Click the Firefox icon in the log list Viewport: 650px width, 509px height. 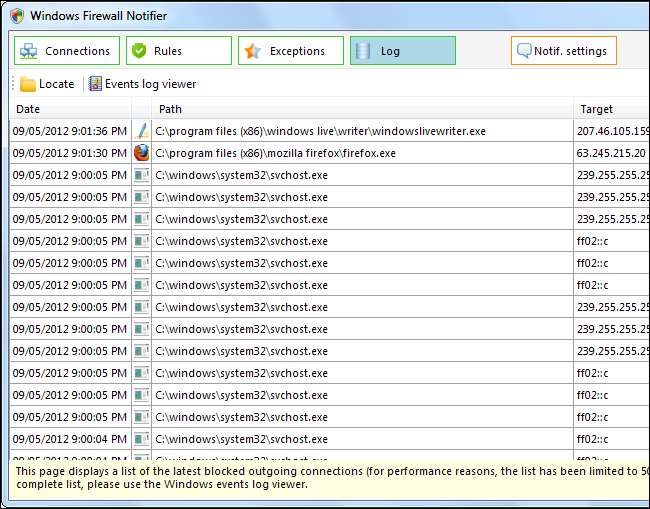(142, 153)
